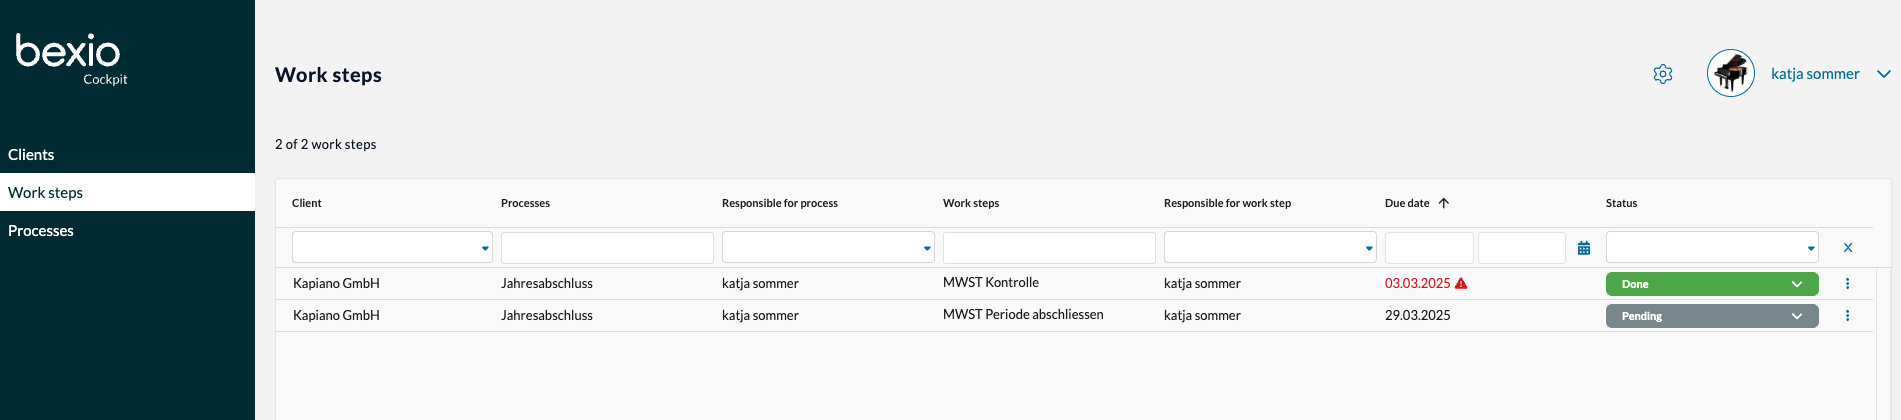Click the Work steps filter text field
The height and width of the screenshot is (420, 1901).
click(x=1049, y=248)
